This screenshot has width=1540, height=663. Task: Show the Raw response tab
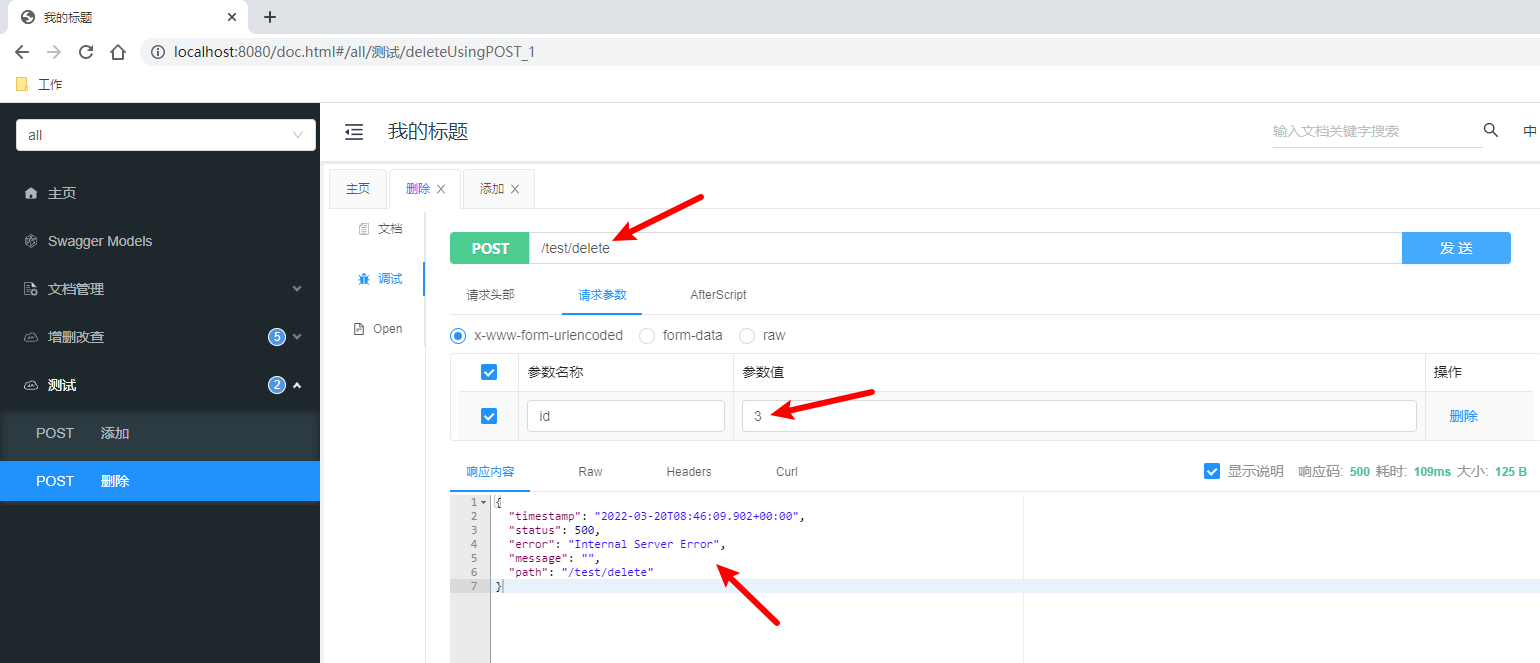click(590, 471)
